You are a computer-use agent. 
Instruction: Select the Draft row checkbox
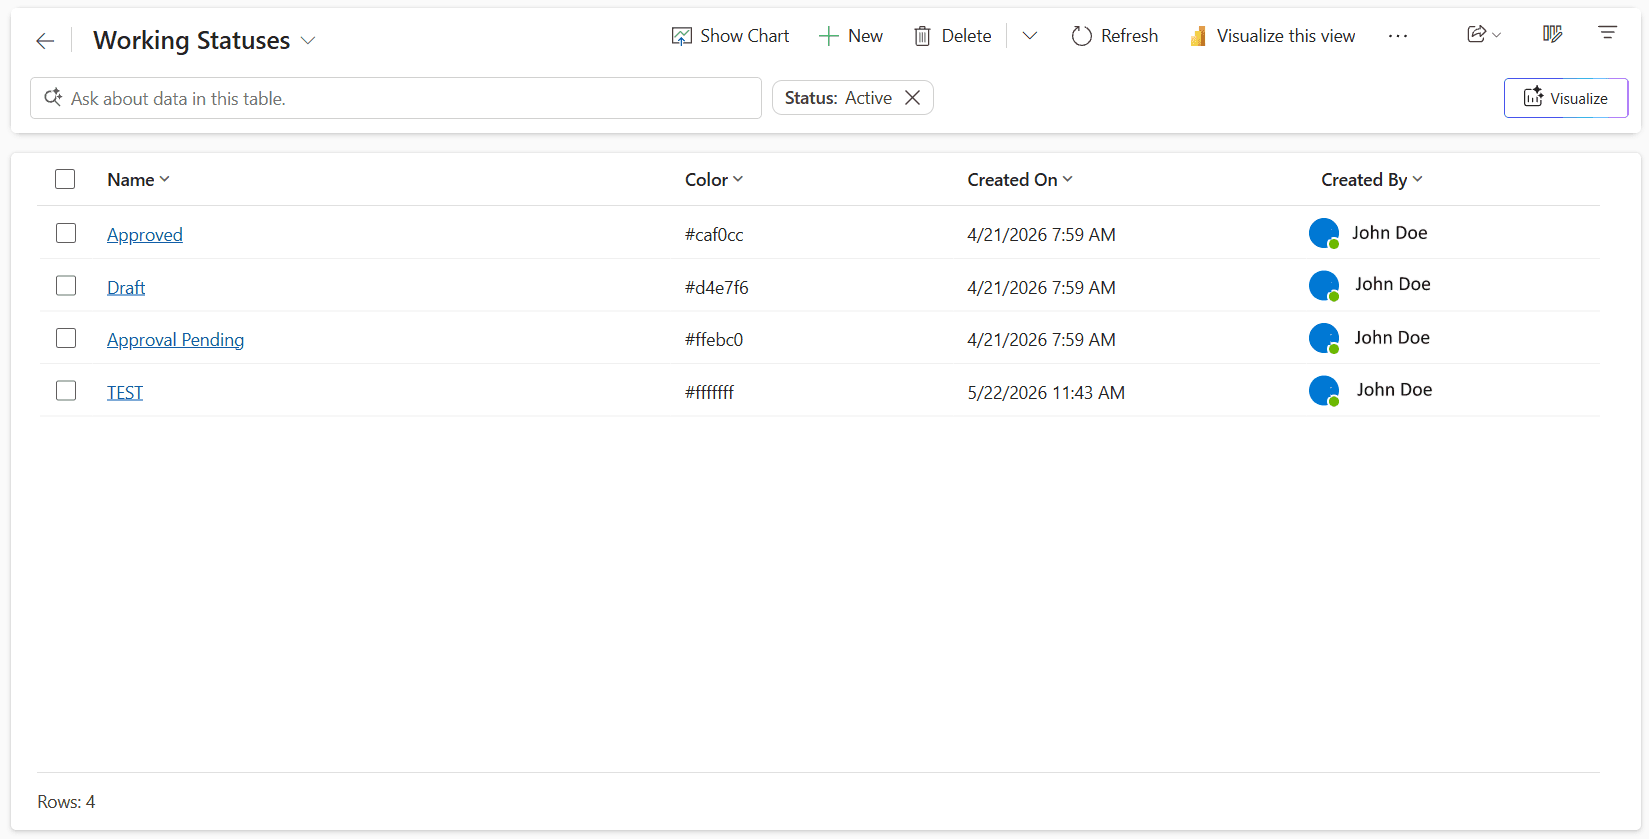[66, 286]
